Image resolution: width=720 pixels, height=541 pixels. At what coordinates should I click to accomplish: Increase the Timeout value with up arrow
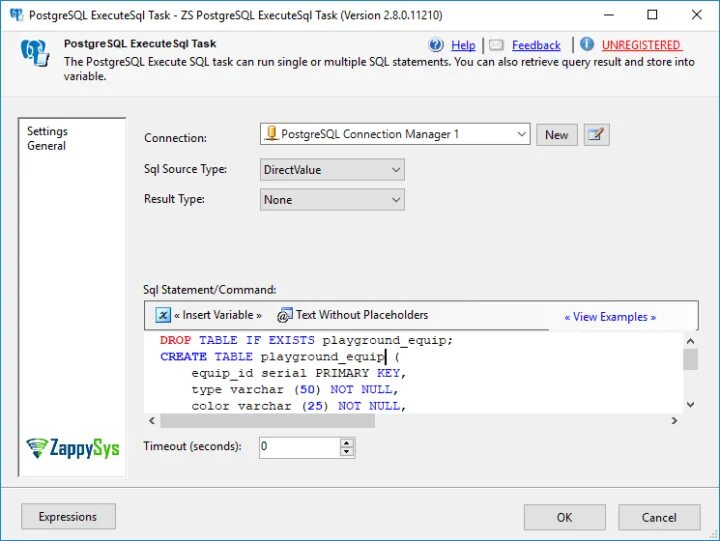pyautogui.click(x=347, y=443)
